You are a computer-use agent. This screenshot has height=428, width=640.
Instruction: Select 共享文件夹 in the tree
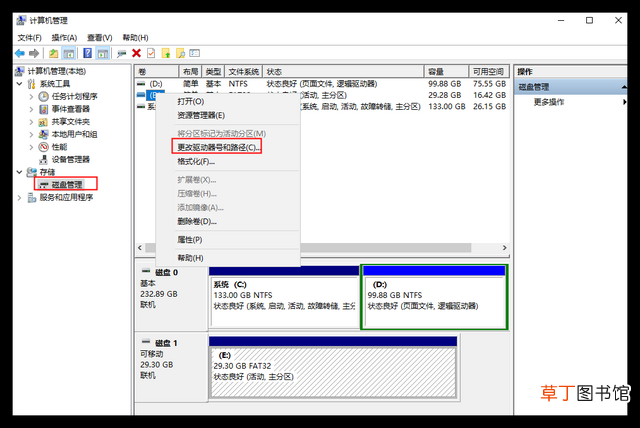[x=71, y=122]
